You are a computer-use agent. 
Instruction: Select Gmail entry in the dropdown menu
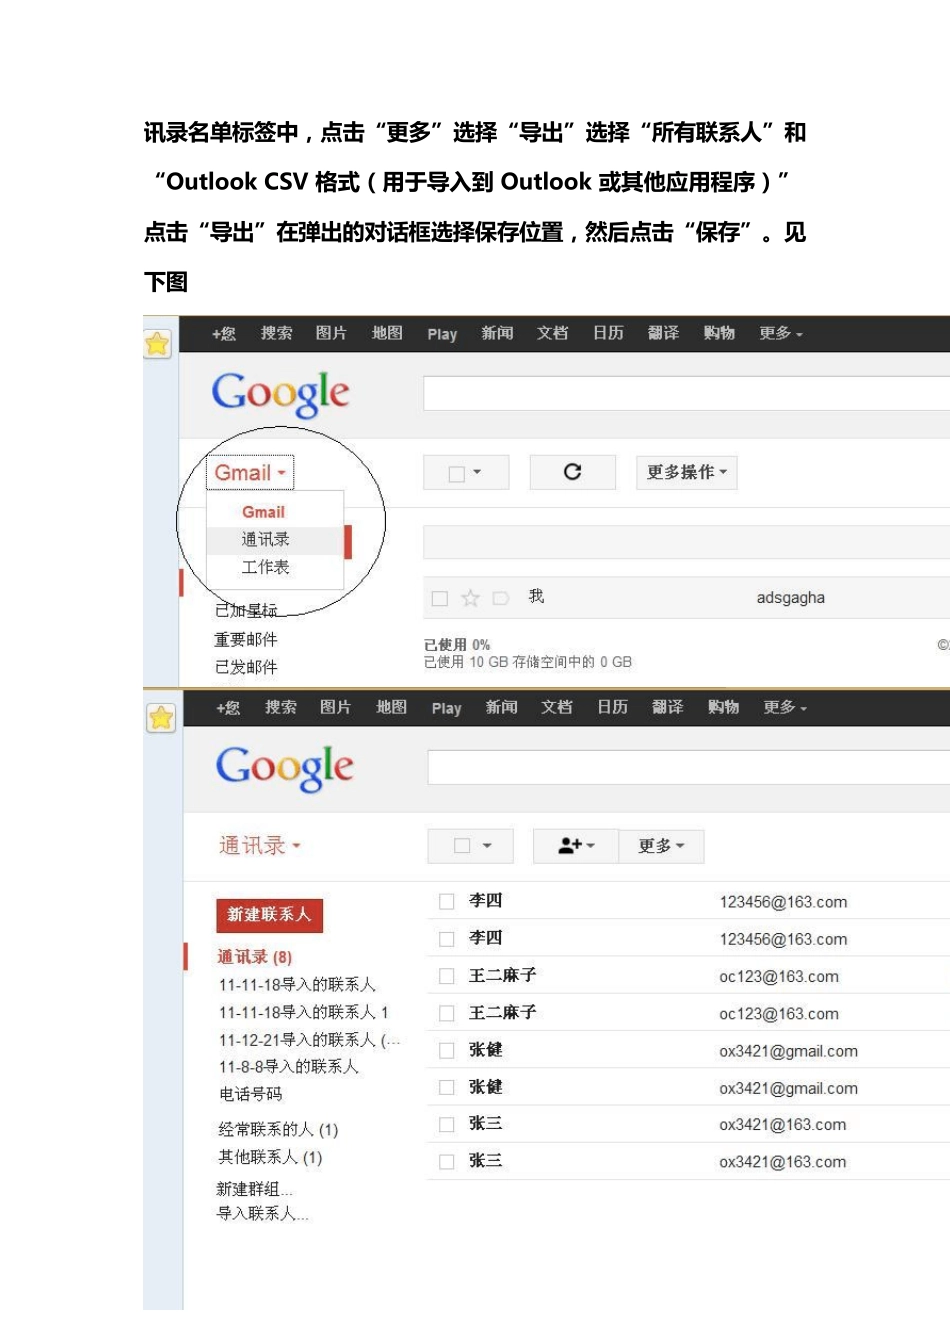(x=263, y=512)
